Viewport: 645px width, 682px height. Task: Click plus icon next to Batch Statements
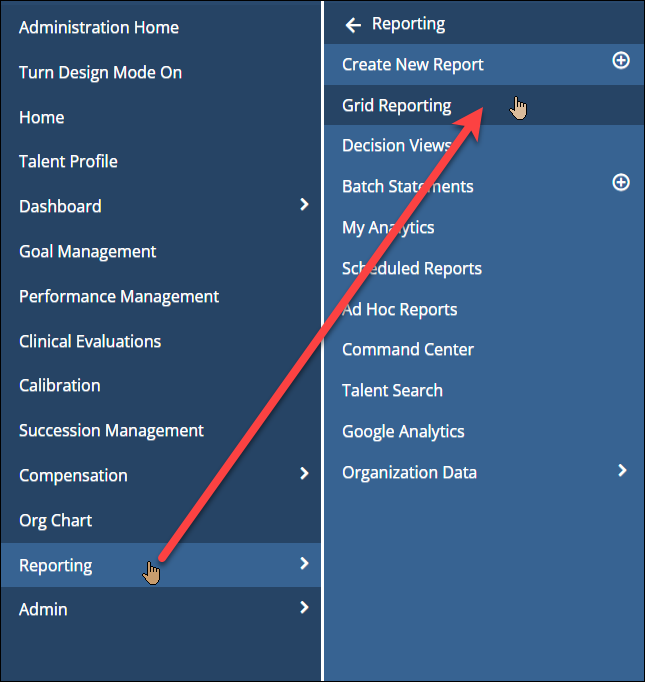tap(621, 182)
